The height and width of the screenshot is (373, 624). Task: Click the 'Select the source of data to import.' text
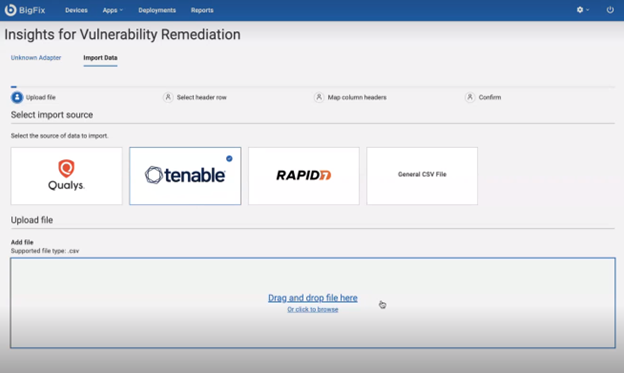(59, 136)
